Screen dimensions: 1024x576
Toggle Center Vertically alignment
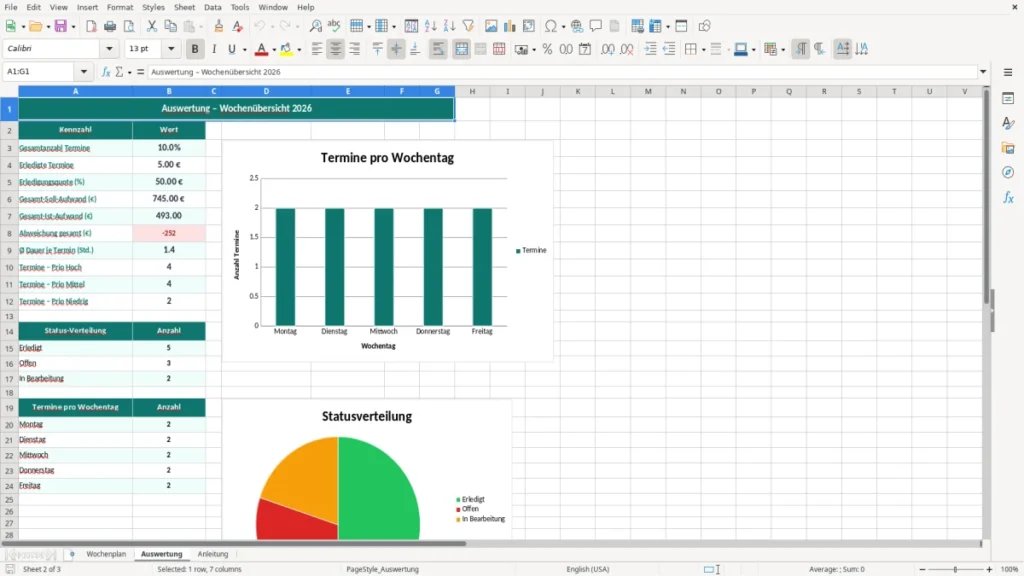pos(396,49)
